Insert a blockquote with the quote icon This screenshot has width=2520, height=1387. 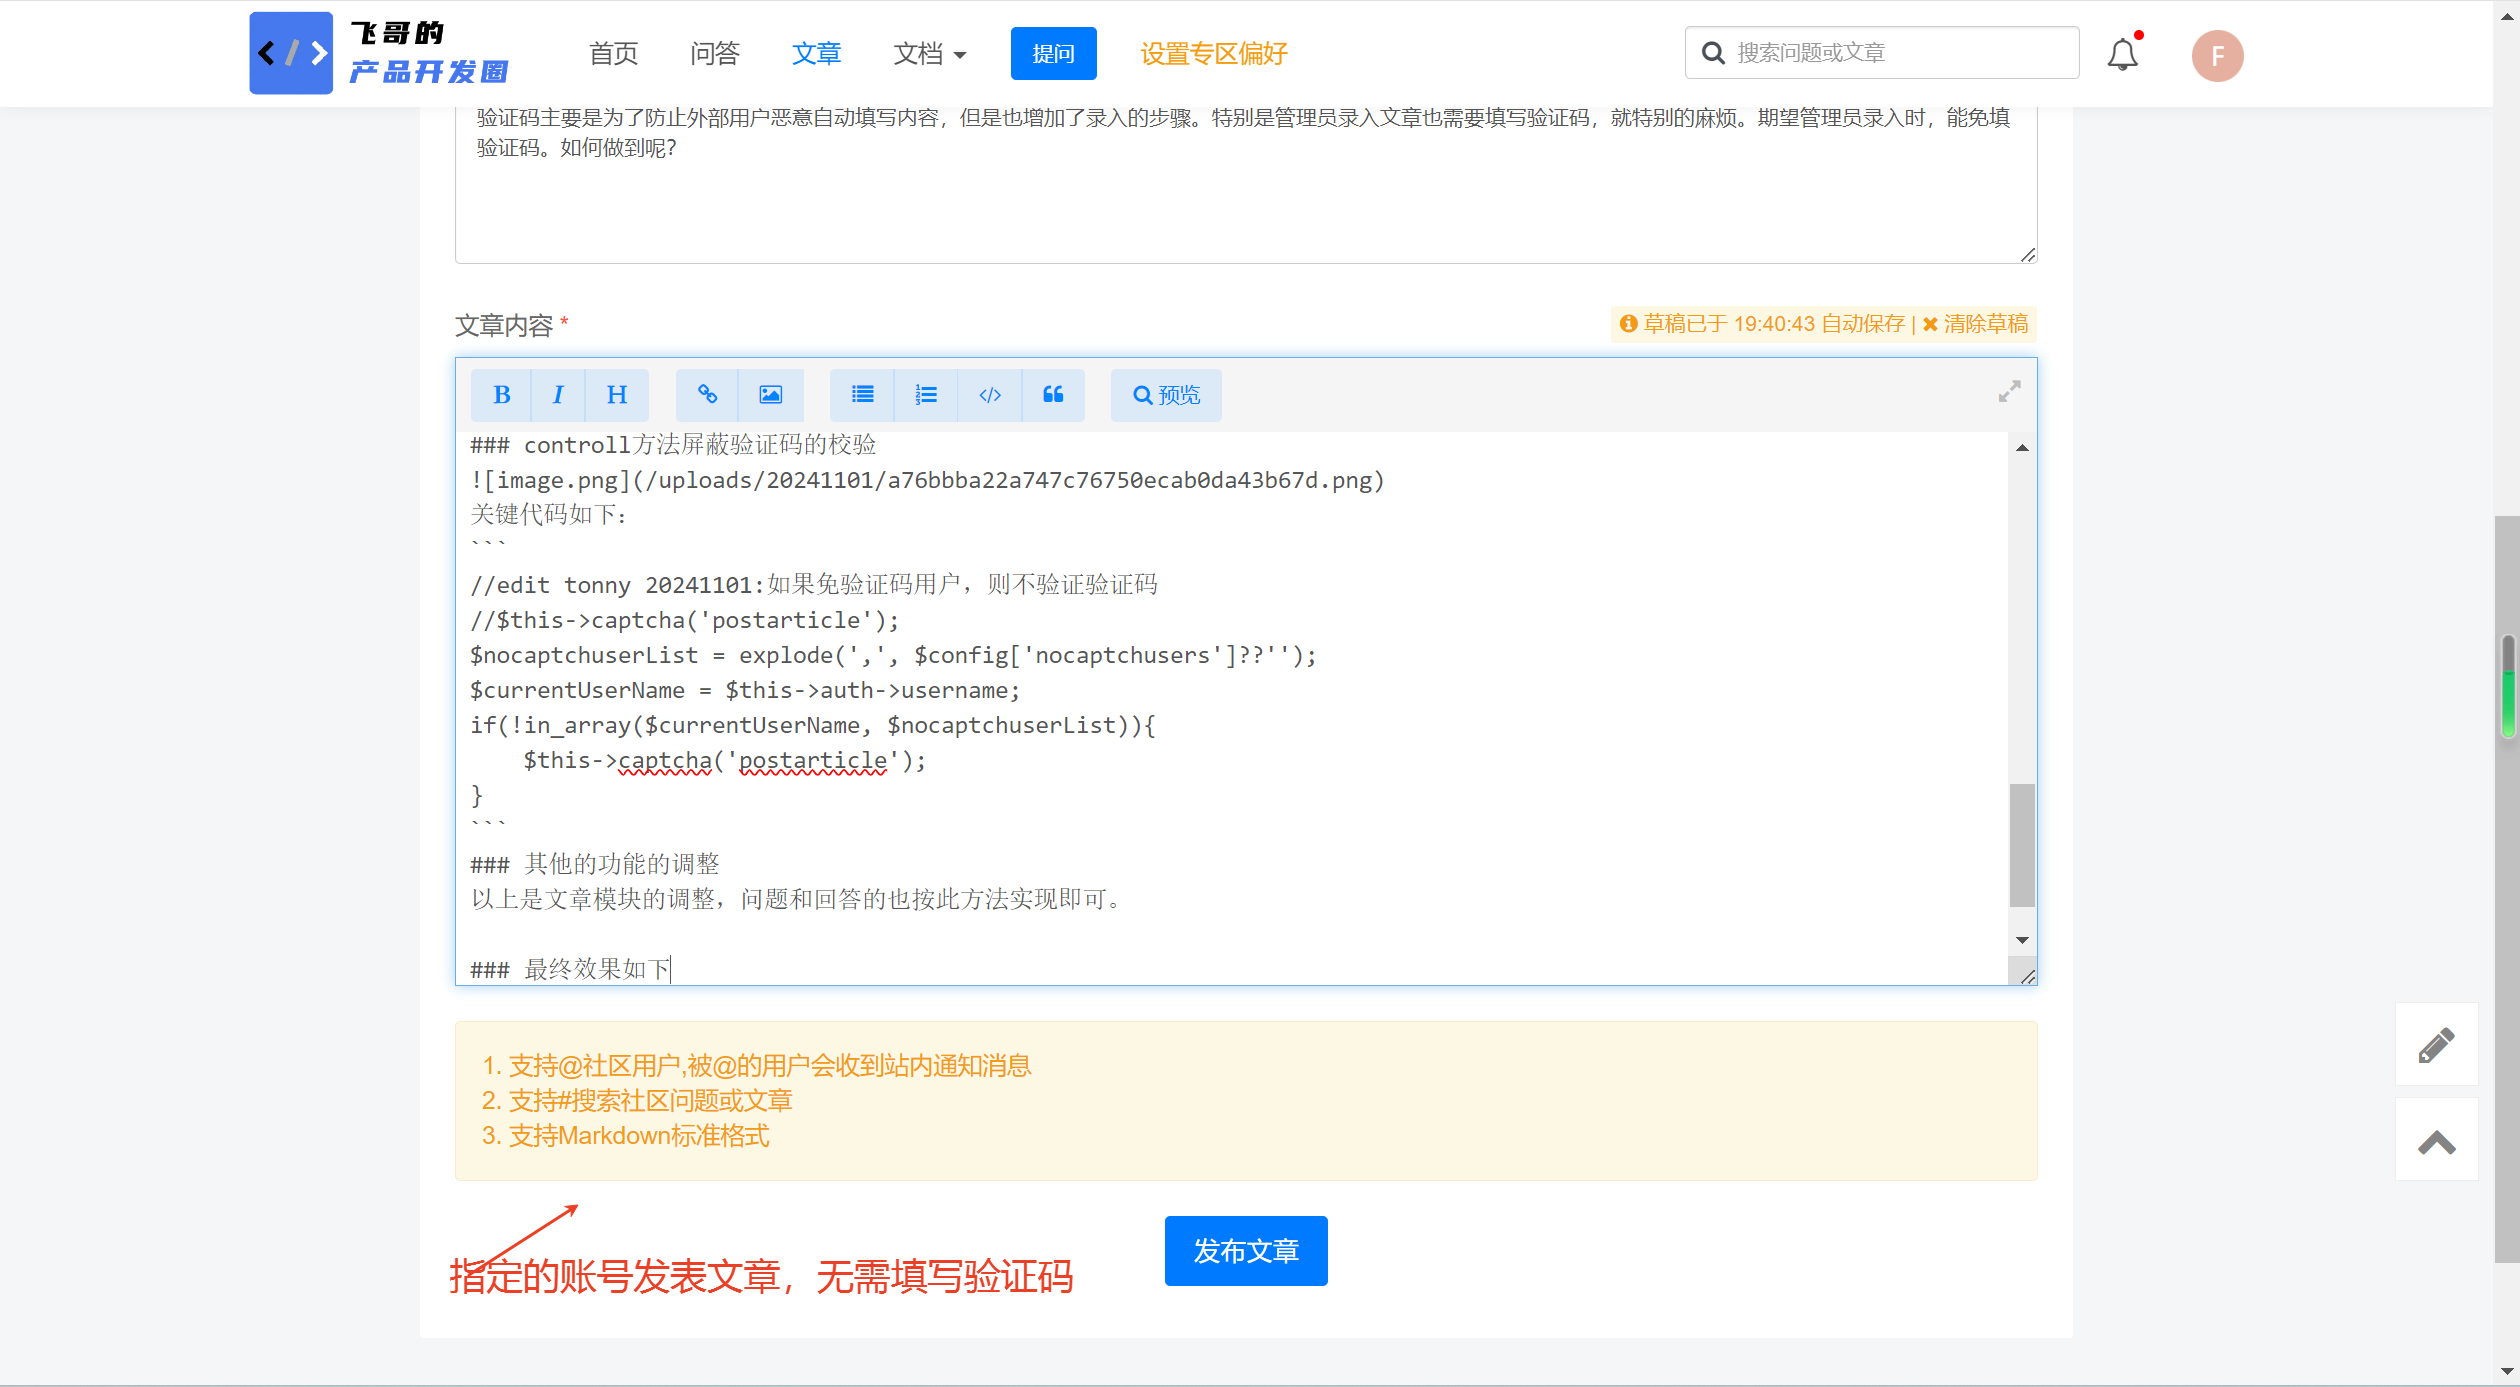[1053, 395]
